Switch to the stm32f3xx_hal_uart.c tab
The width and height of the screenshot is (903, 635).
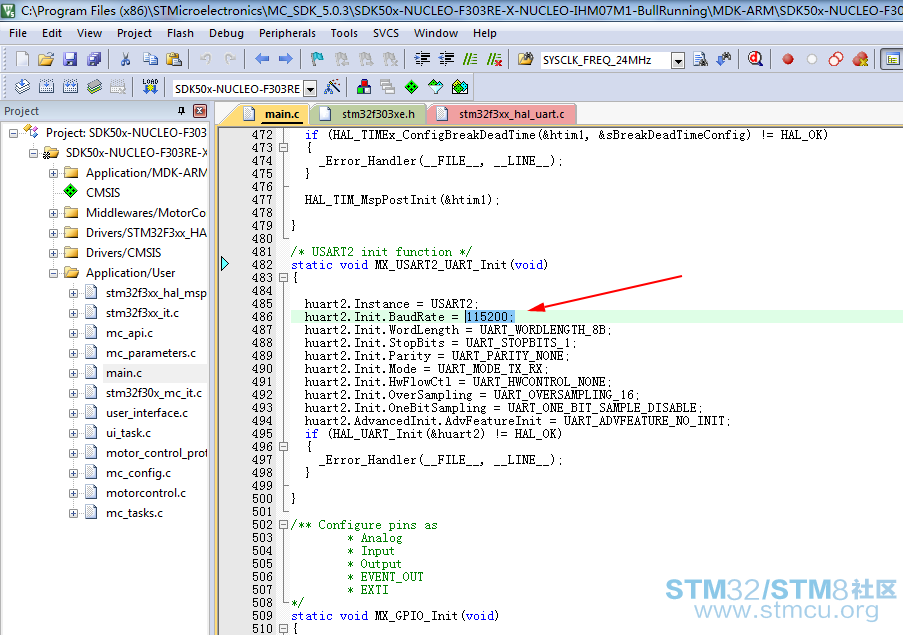(502, 114)
